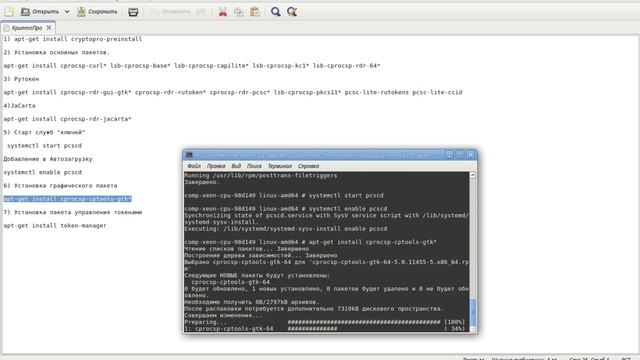Click the '2) Установка основных пакетов.' line
The width and height of the screenshot is (640, 360).
pyautogui.click(x=56, y=52)
